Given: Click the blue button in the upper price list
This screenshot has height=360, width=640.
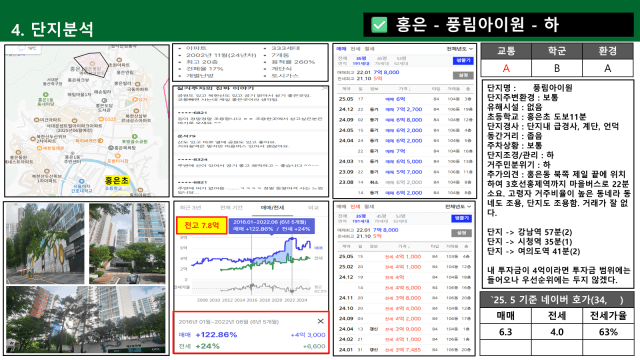Looking at the screenshot, I should point(463,60).
